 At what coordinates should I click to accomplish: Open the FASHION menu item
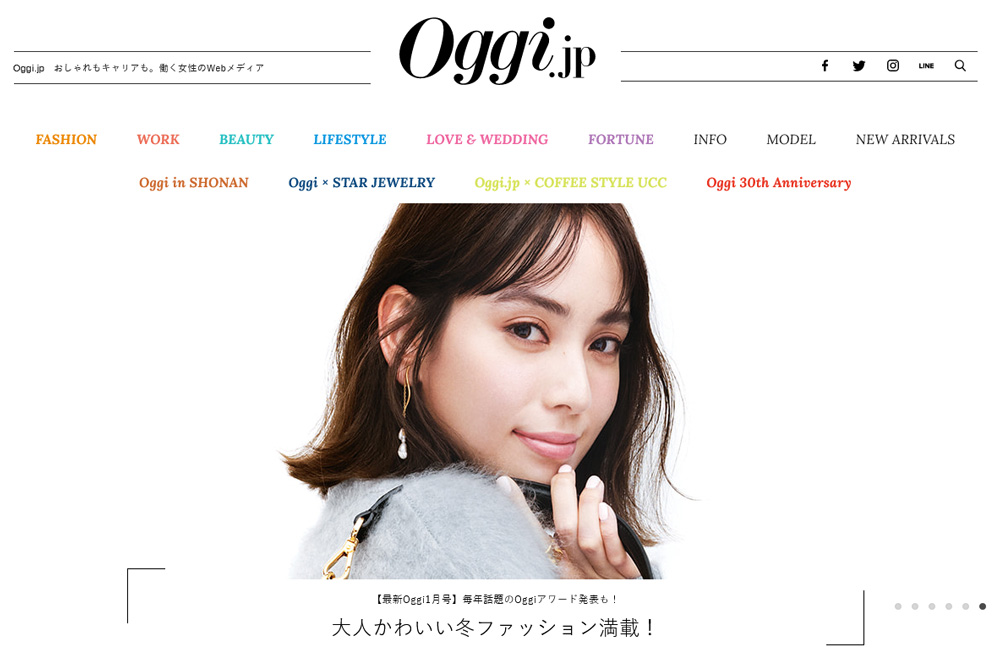(66, 139)
